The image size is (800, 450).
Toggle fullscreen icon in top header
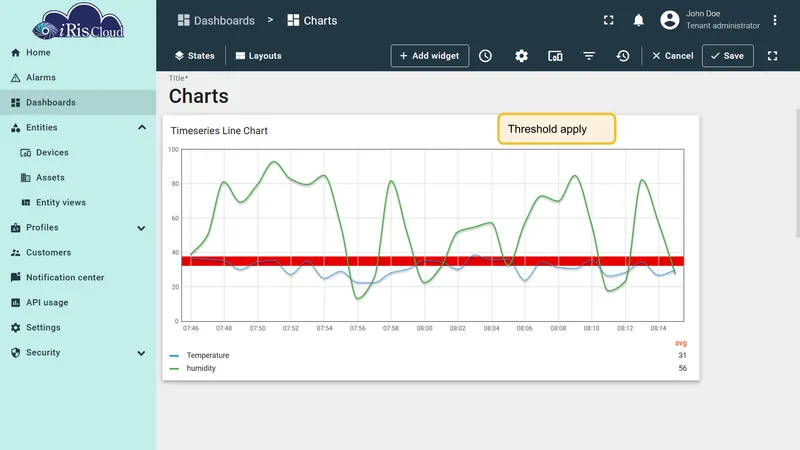[x=608, y=20]
